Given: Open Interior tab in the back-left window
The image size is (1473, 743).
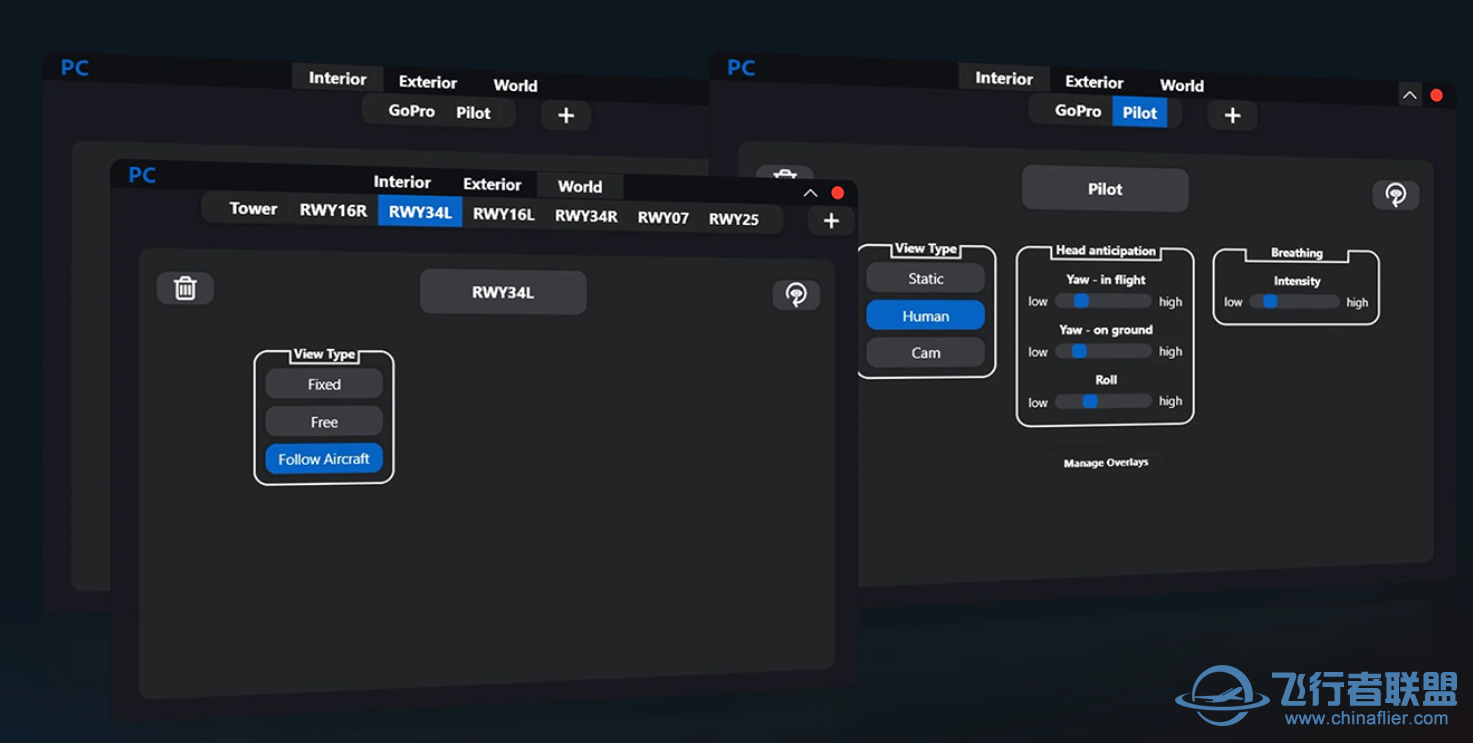Looking at the screenshot, I should (337, 78).
